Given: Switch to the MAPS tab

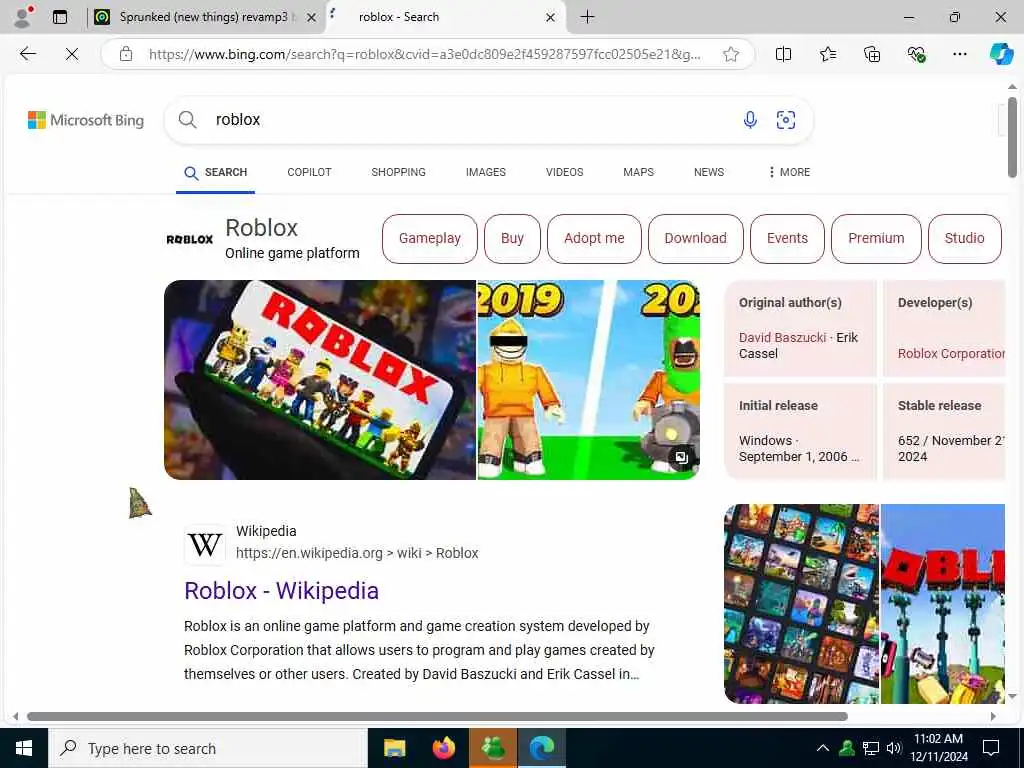Looking at the screenshot, I should (638, 172).
